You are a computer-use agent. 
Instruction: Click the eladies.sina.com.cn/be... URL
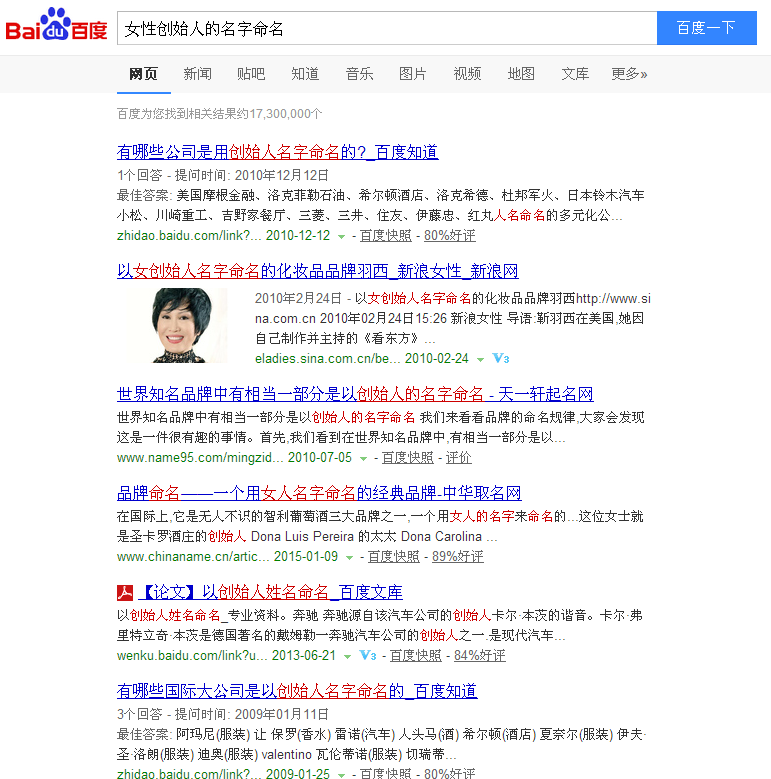[x=362, y=359]
